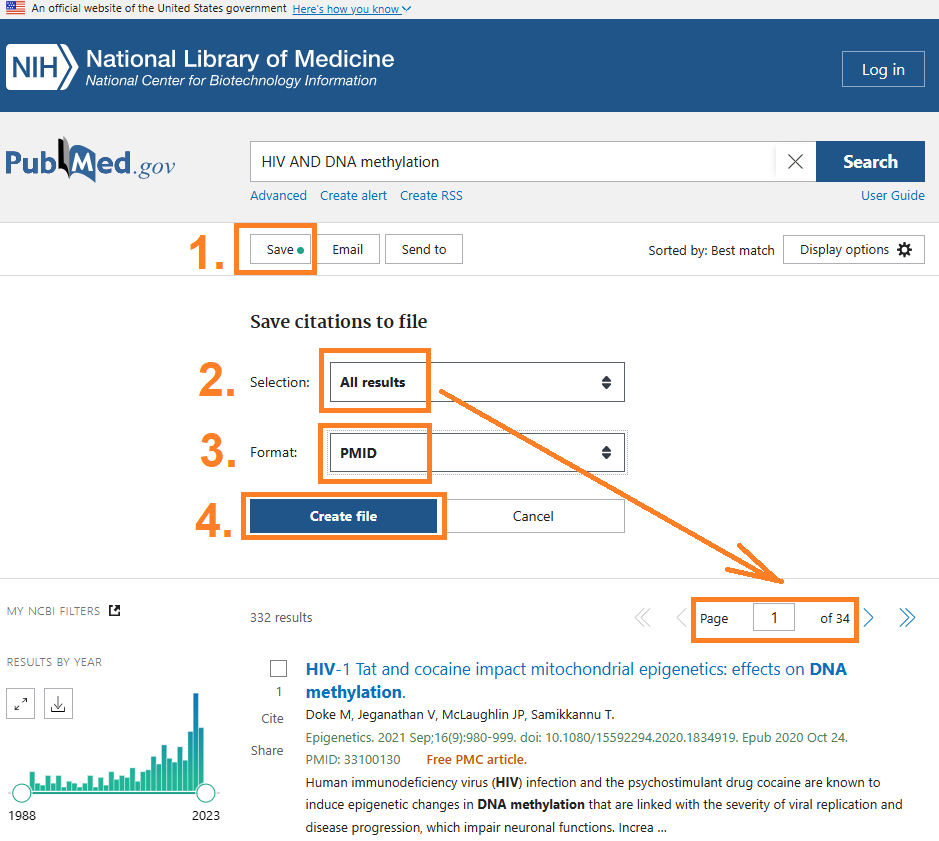Click the Save citations to file heading

point(338,322)
